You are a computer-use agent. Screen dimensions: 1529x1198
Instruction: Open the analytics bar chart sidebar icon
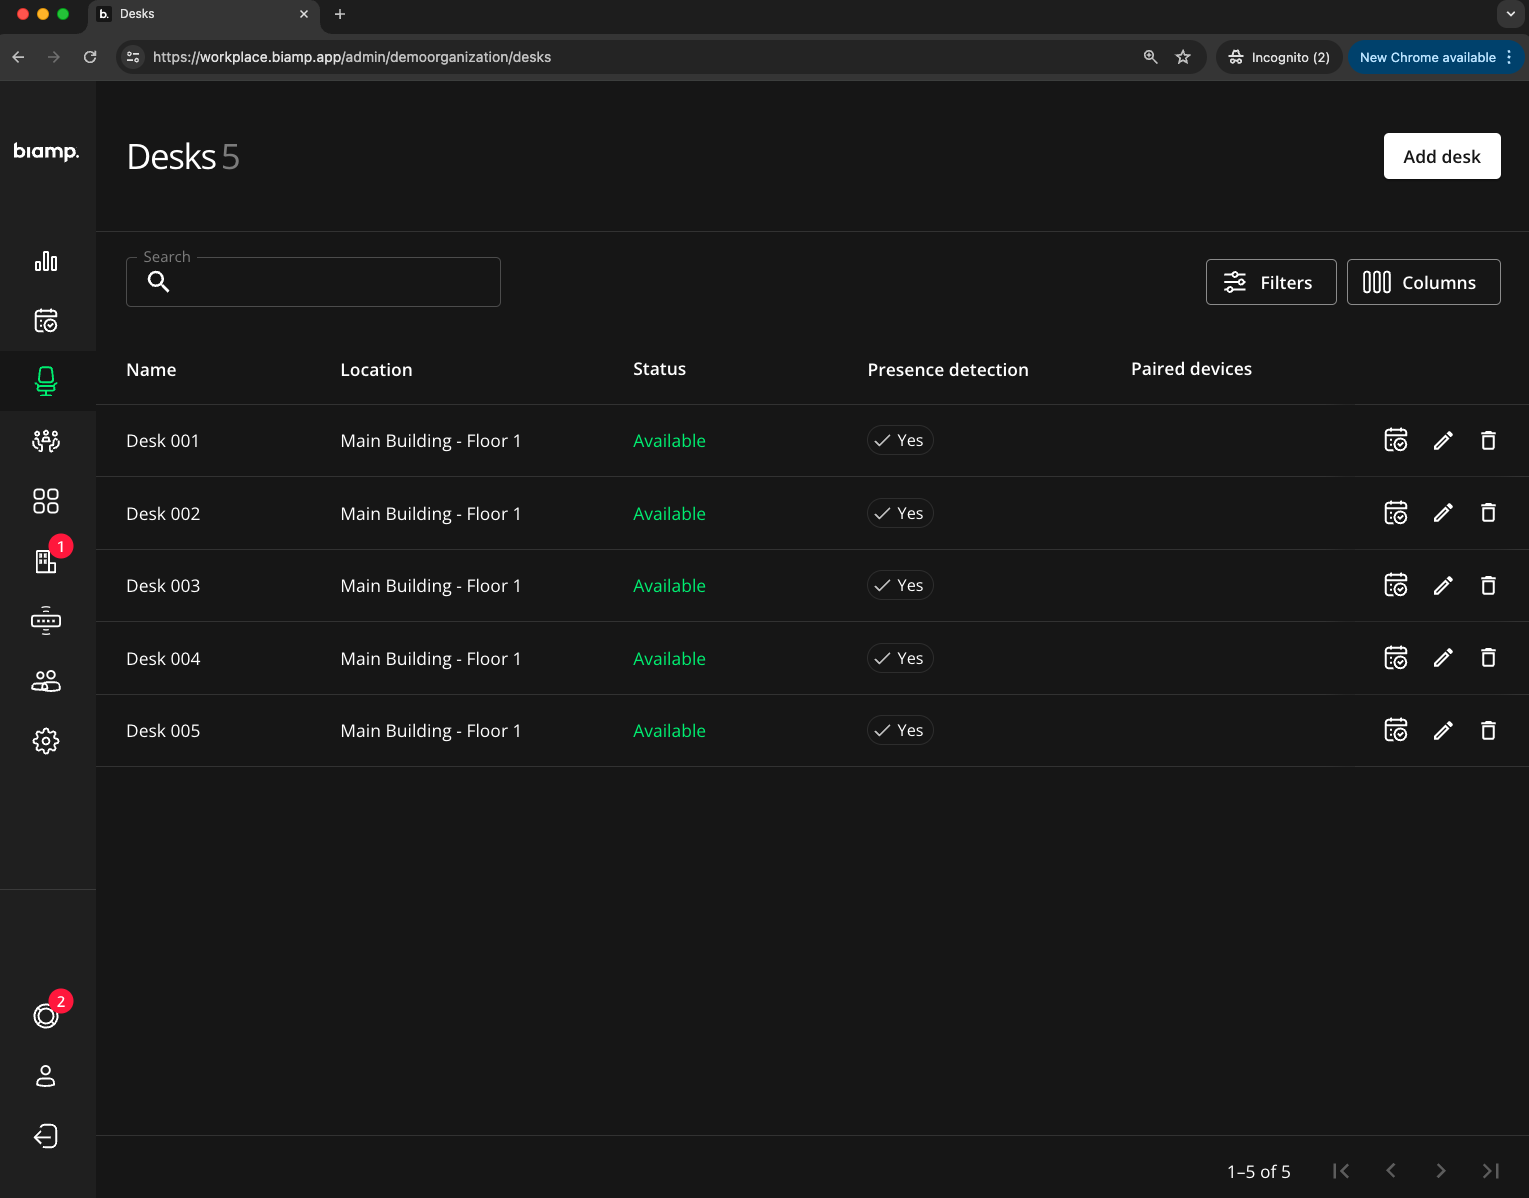pos(46,261)
